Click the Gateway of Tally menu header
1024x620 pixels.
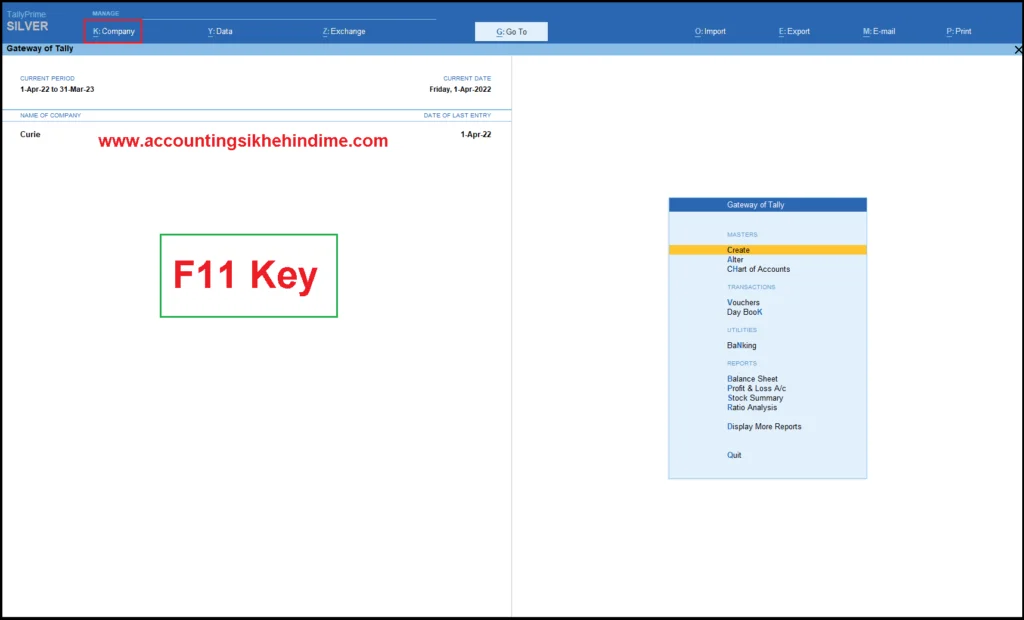(x=767, y=205)
